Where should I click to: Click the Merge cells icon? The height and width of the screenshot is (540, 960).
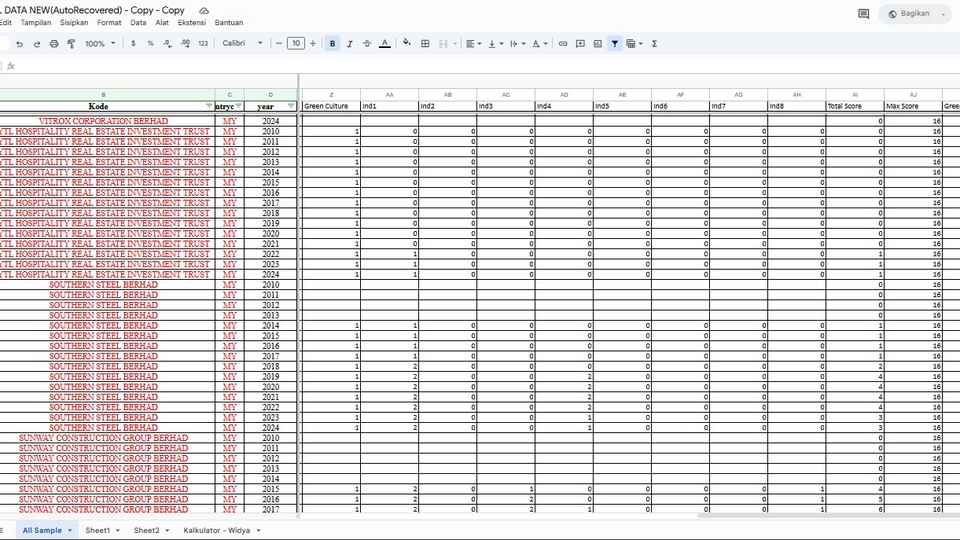443,43
